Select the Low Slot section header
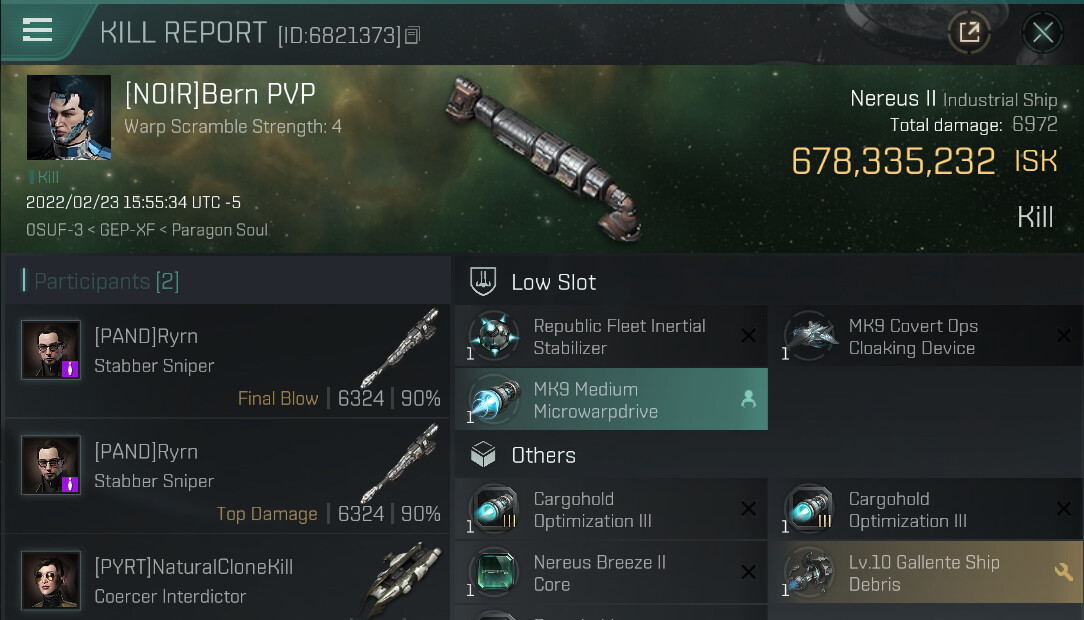The image size is (1084, 620). point(553,282)
